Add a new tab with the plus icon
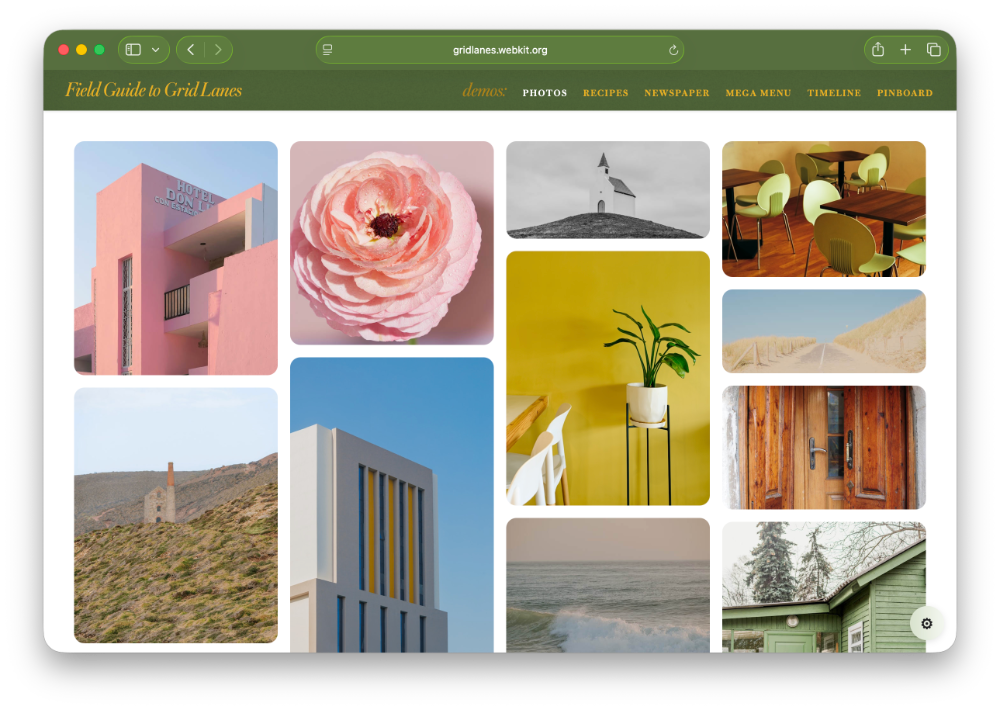The image size is (1000, 710). coord(906,50)
